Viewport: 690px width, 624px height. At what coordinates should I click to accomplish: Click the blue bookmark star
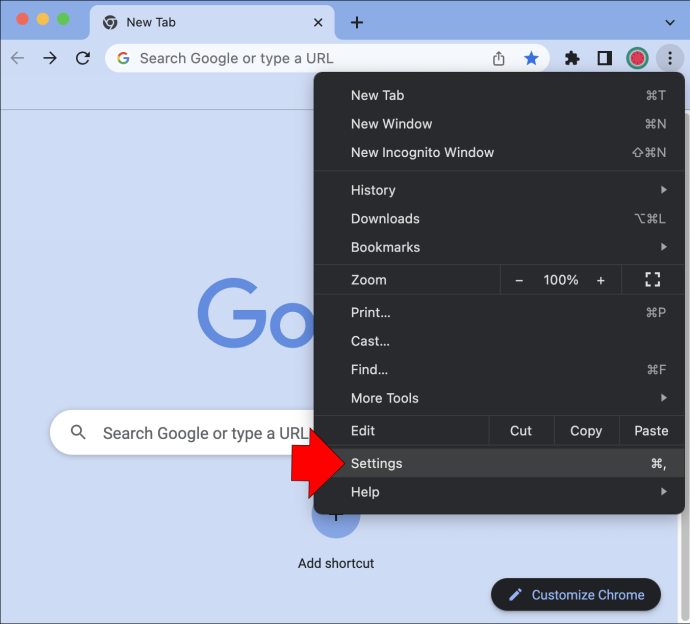coord(531,58)
